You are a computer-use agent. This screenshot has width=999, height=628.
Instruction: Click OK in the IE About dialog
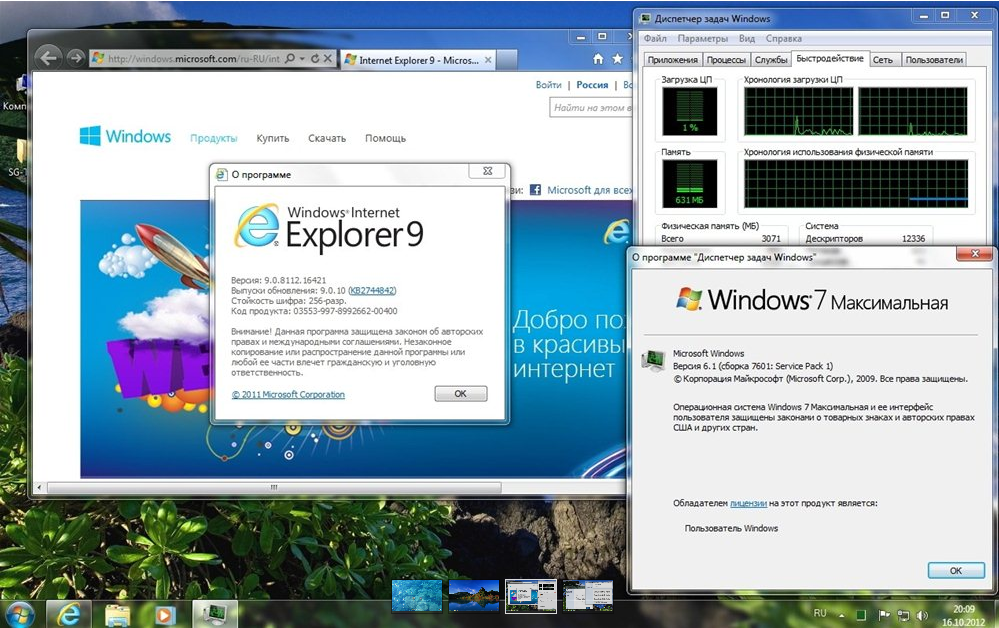461,394
